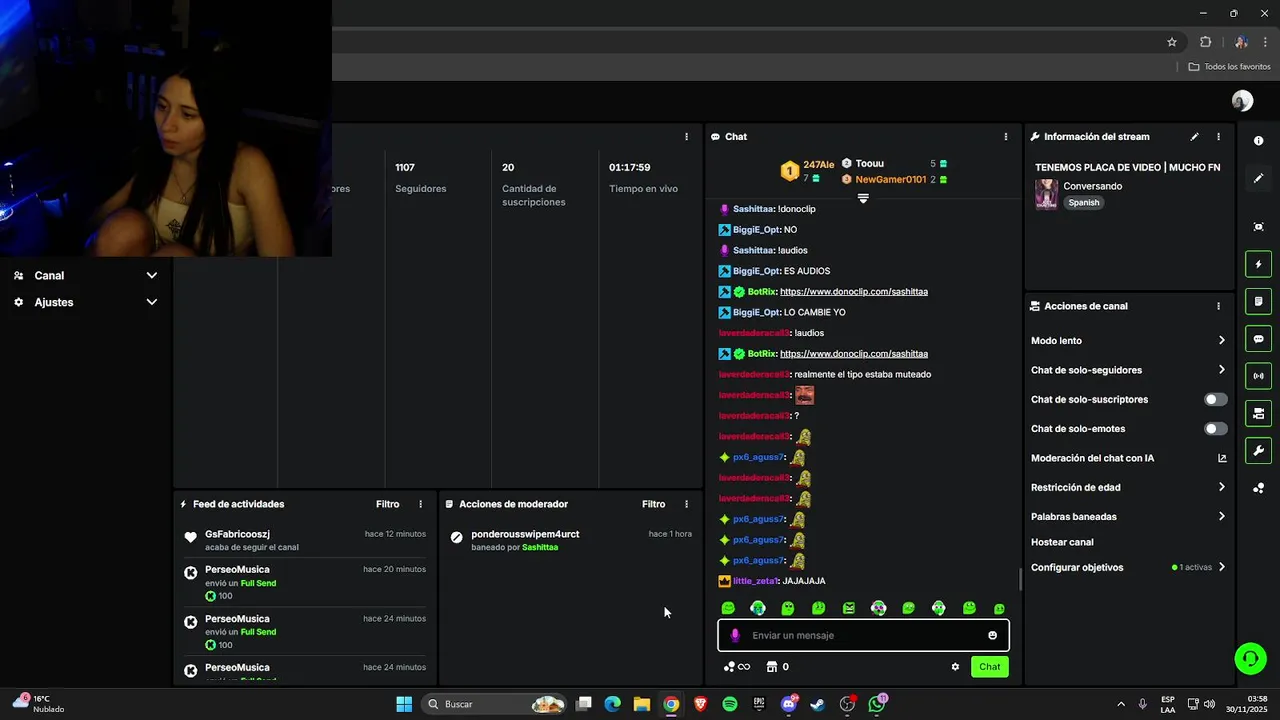The height and width of the screenshot is (720, 1280).
Task: Click the Windows taskbar Buscar search box
Action: pyautogui.click(x=494, y=704)
